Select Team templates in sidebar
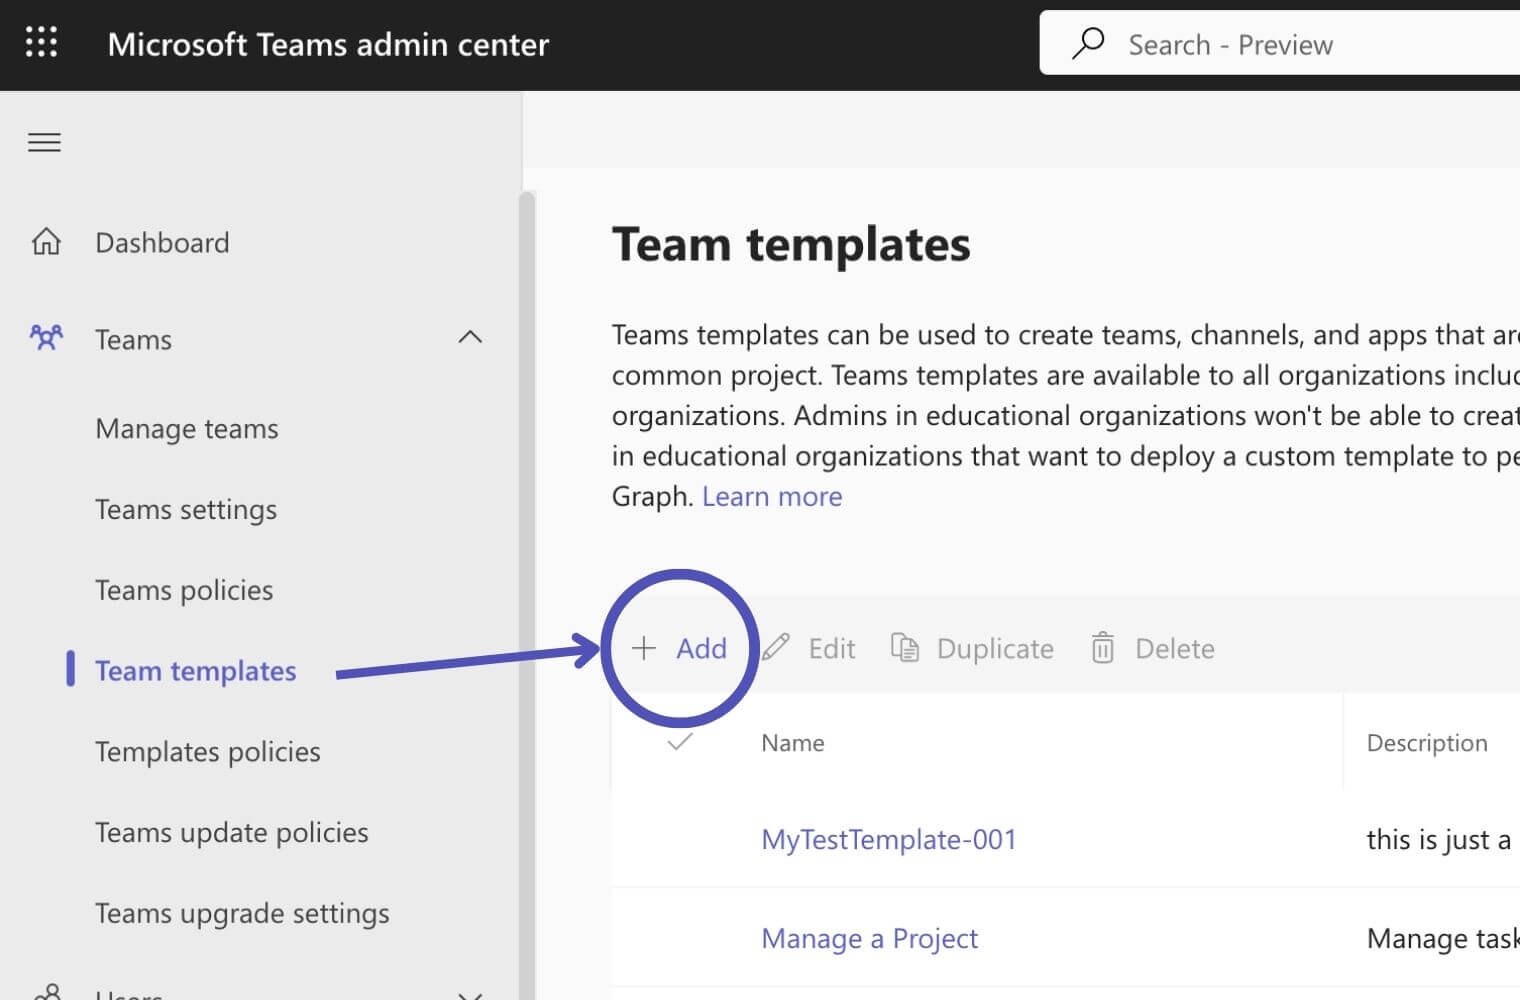This screenshot has height=1000, width=1520. (196, 670)
